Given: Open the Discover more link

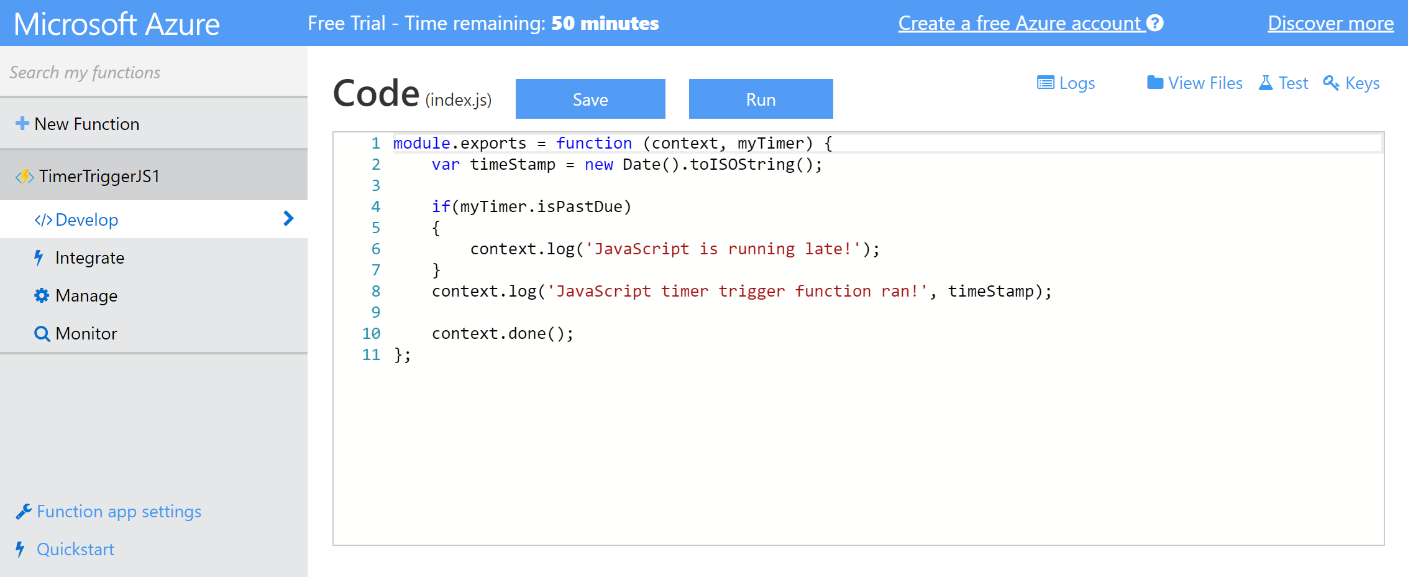Looking at the screenshot, I should pyautogui.click(x=1330, y=23).
